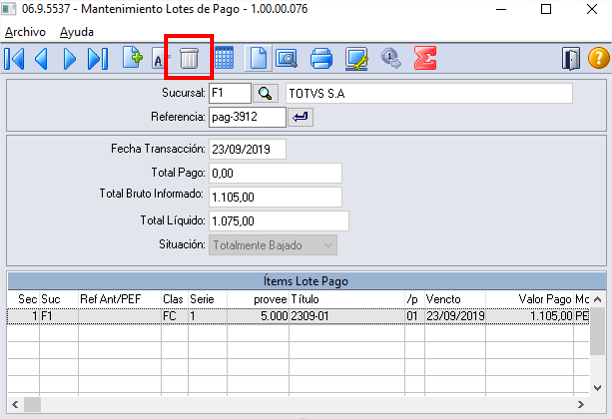Click the provee column header

(x=258, y=299)
